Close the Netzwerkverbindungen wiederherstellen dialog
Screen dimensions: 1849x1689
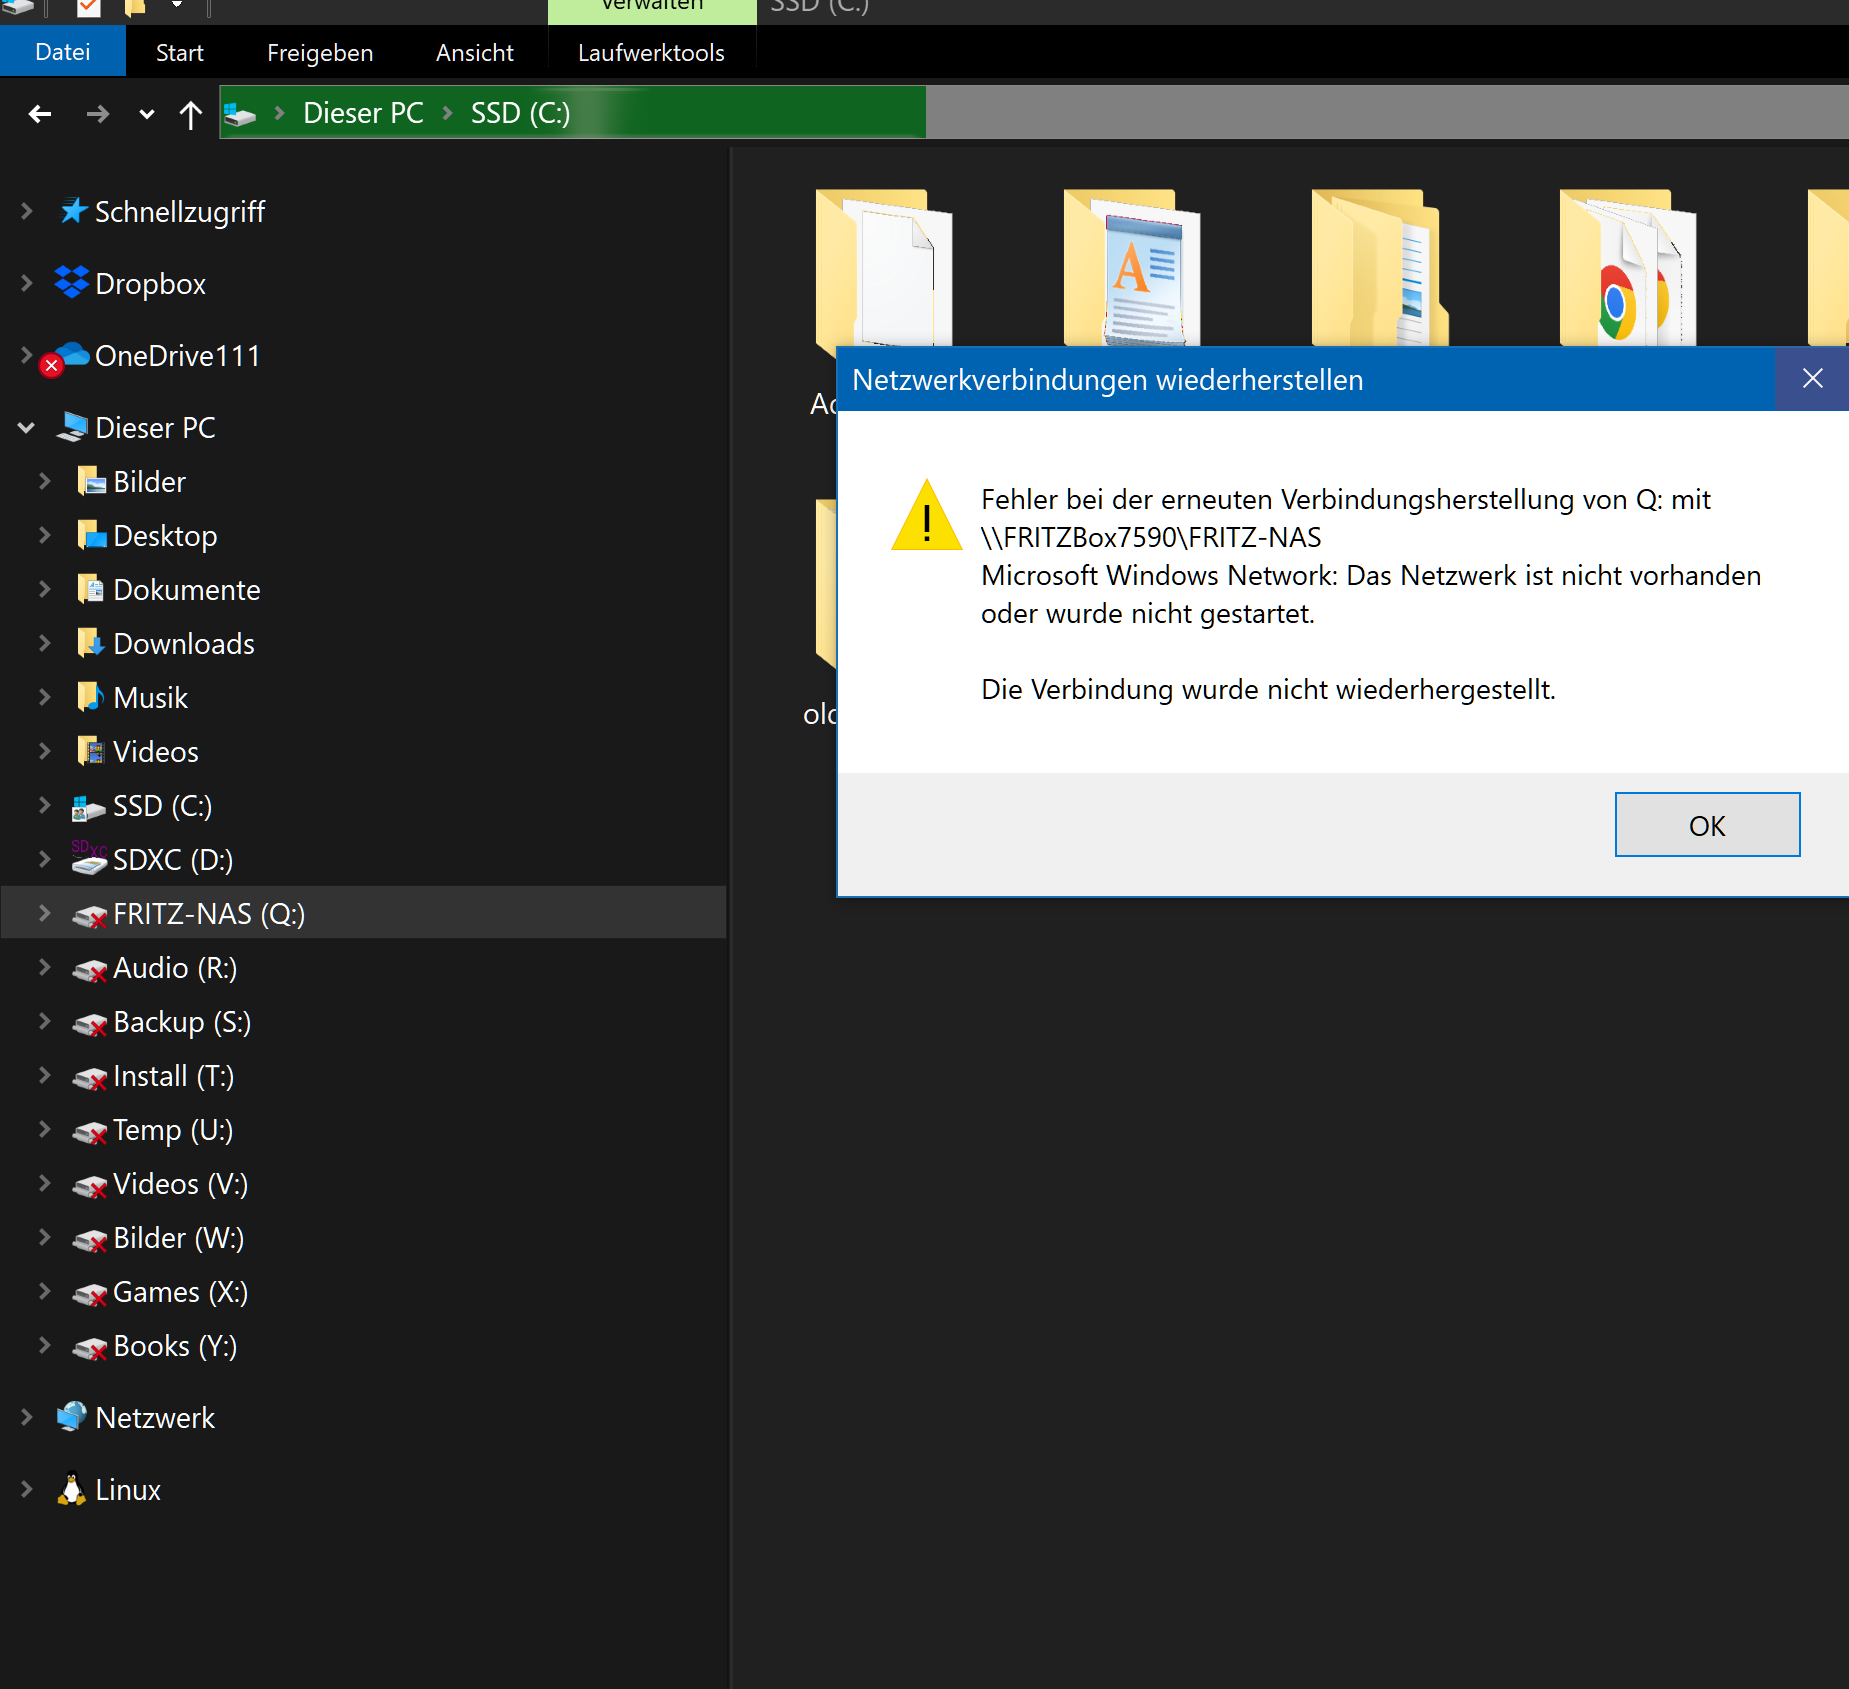(x=1812, y=379)
